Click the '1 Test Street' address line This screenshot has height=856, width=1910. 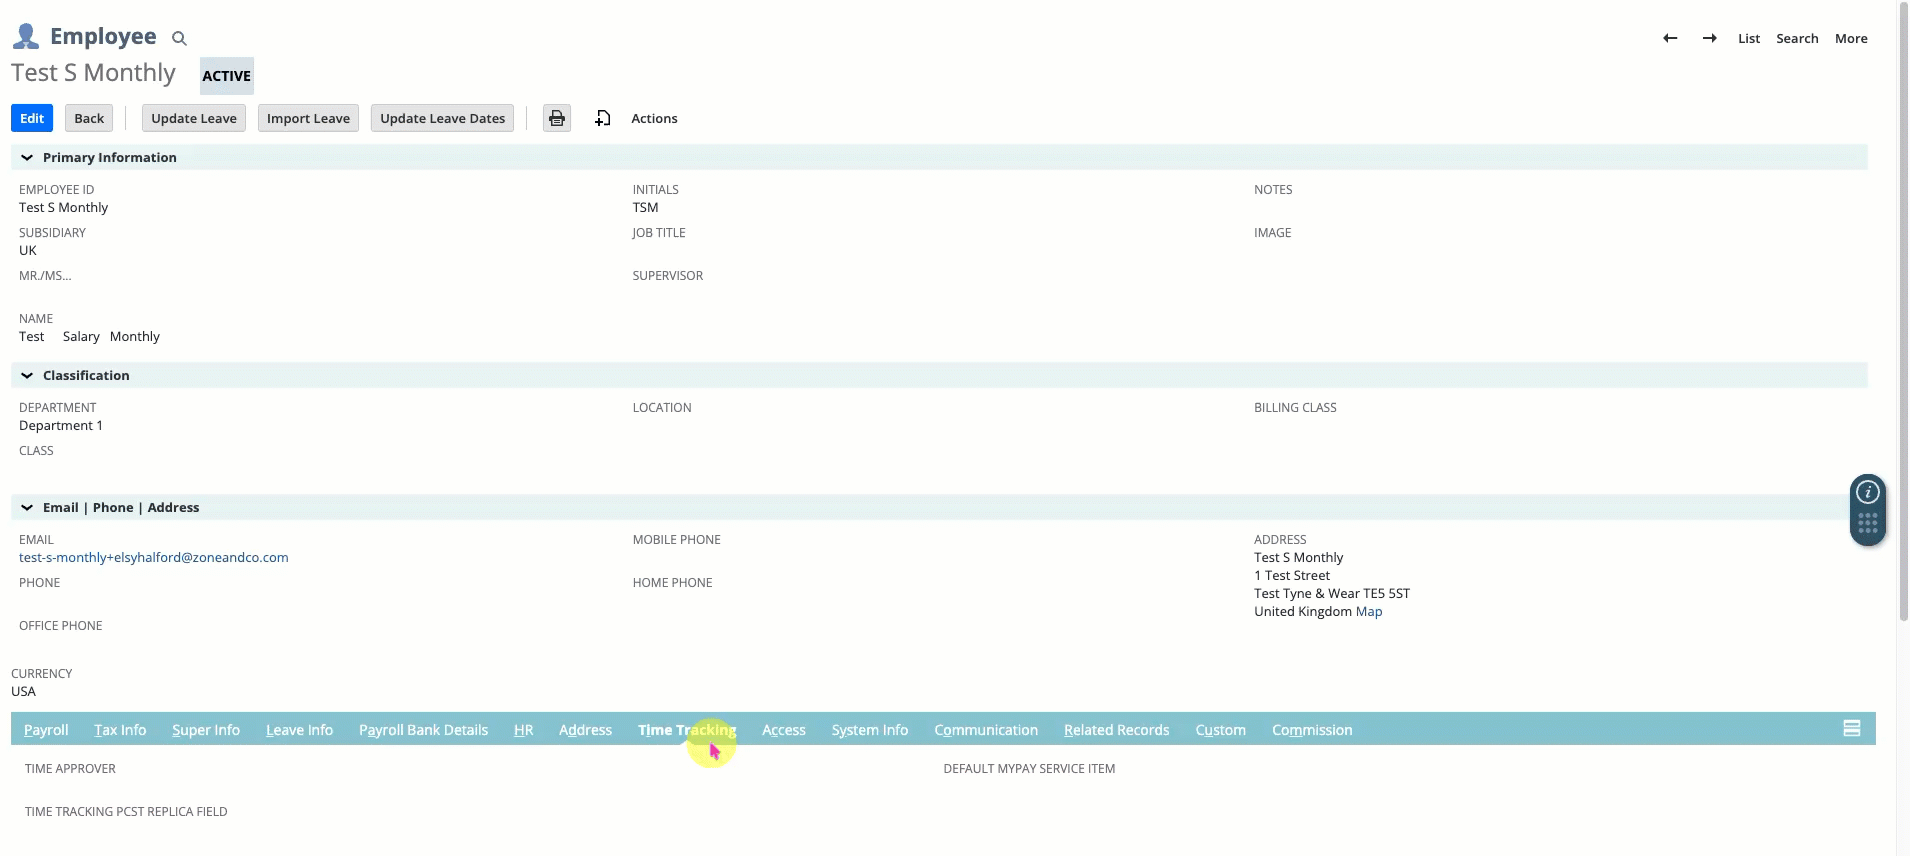[x=1292, y=575]
